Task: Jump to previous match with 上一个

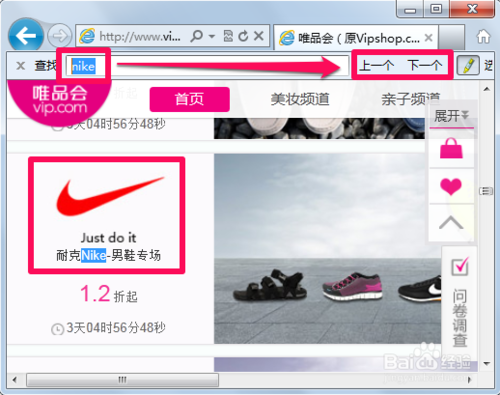Action: (376, 65)
